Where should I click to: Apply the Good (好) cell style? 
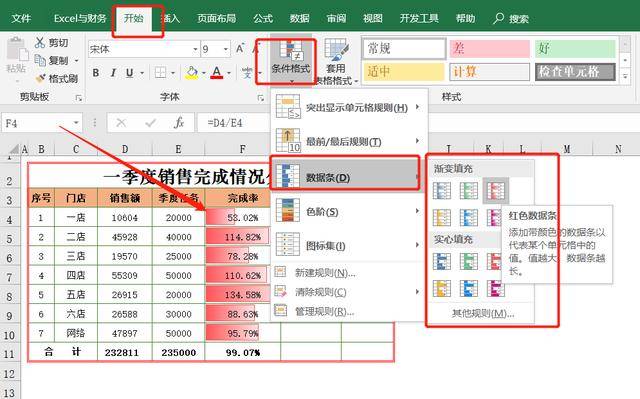pos(575,49)
